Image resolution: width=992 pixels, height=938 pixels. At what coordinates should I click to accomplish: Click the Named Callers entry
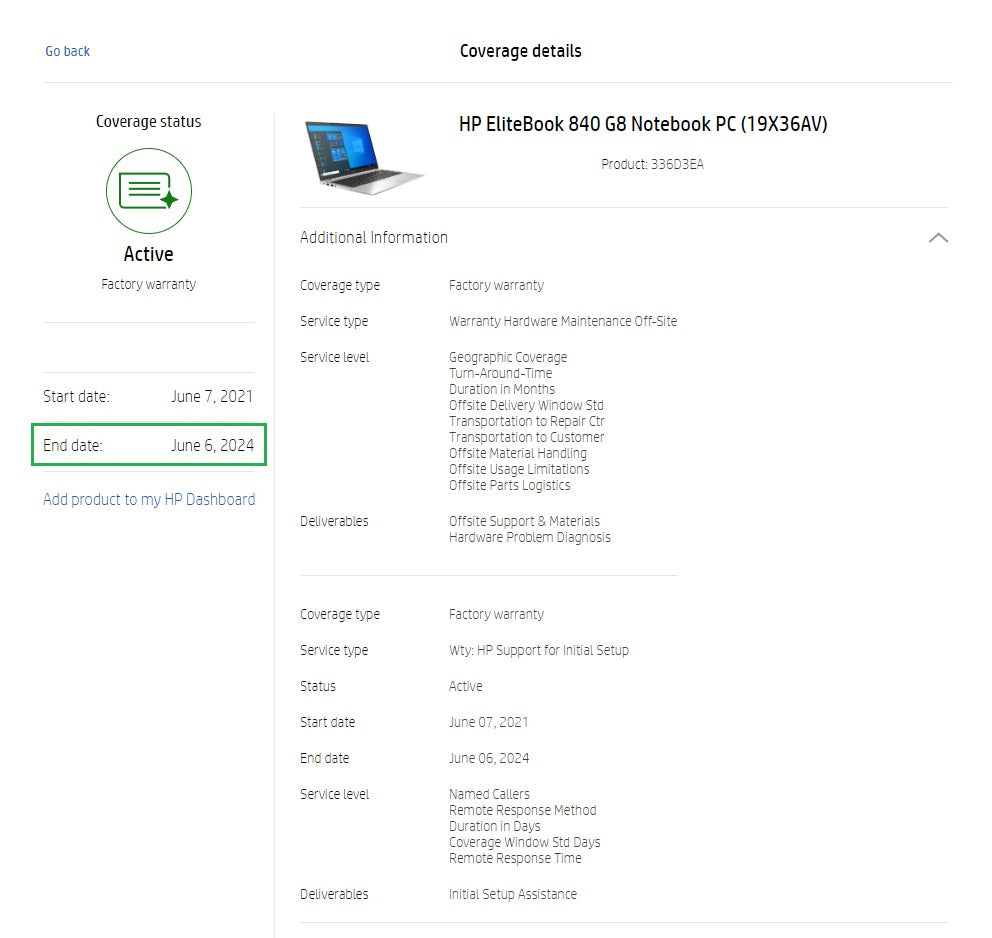490,794
